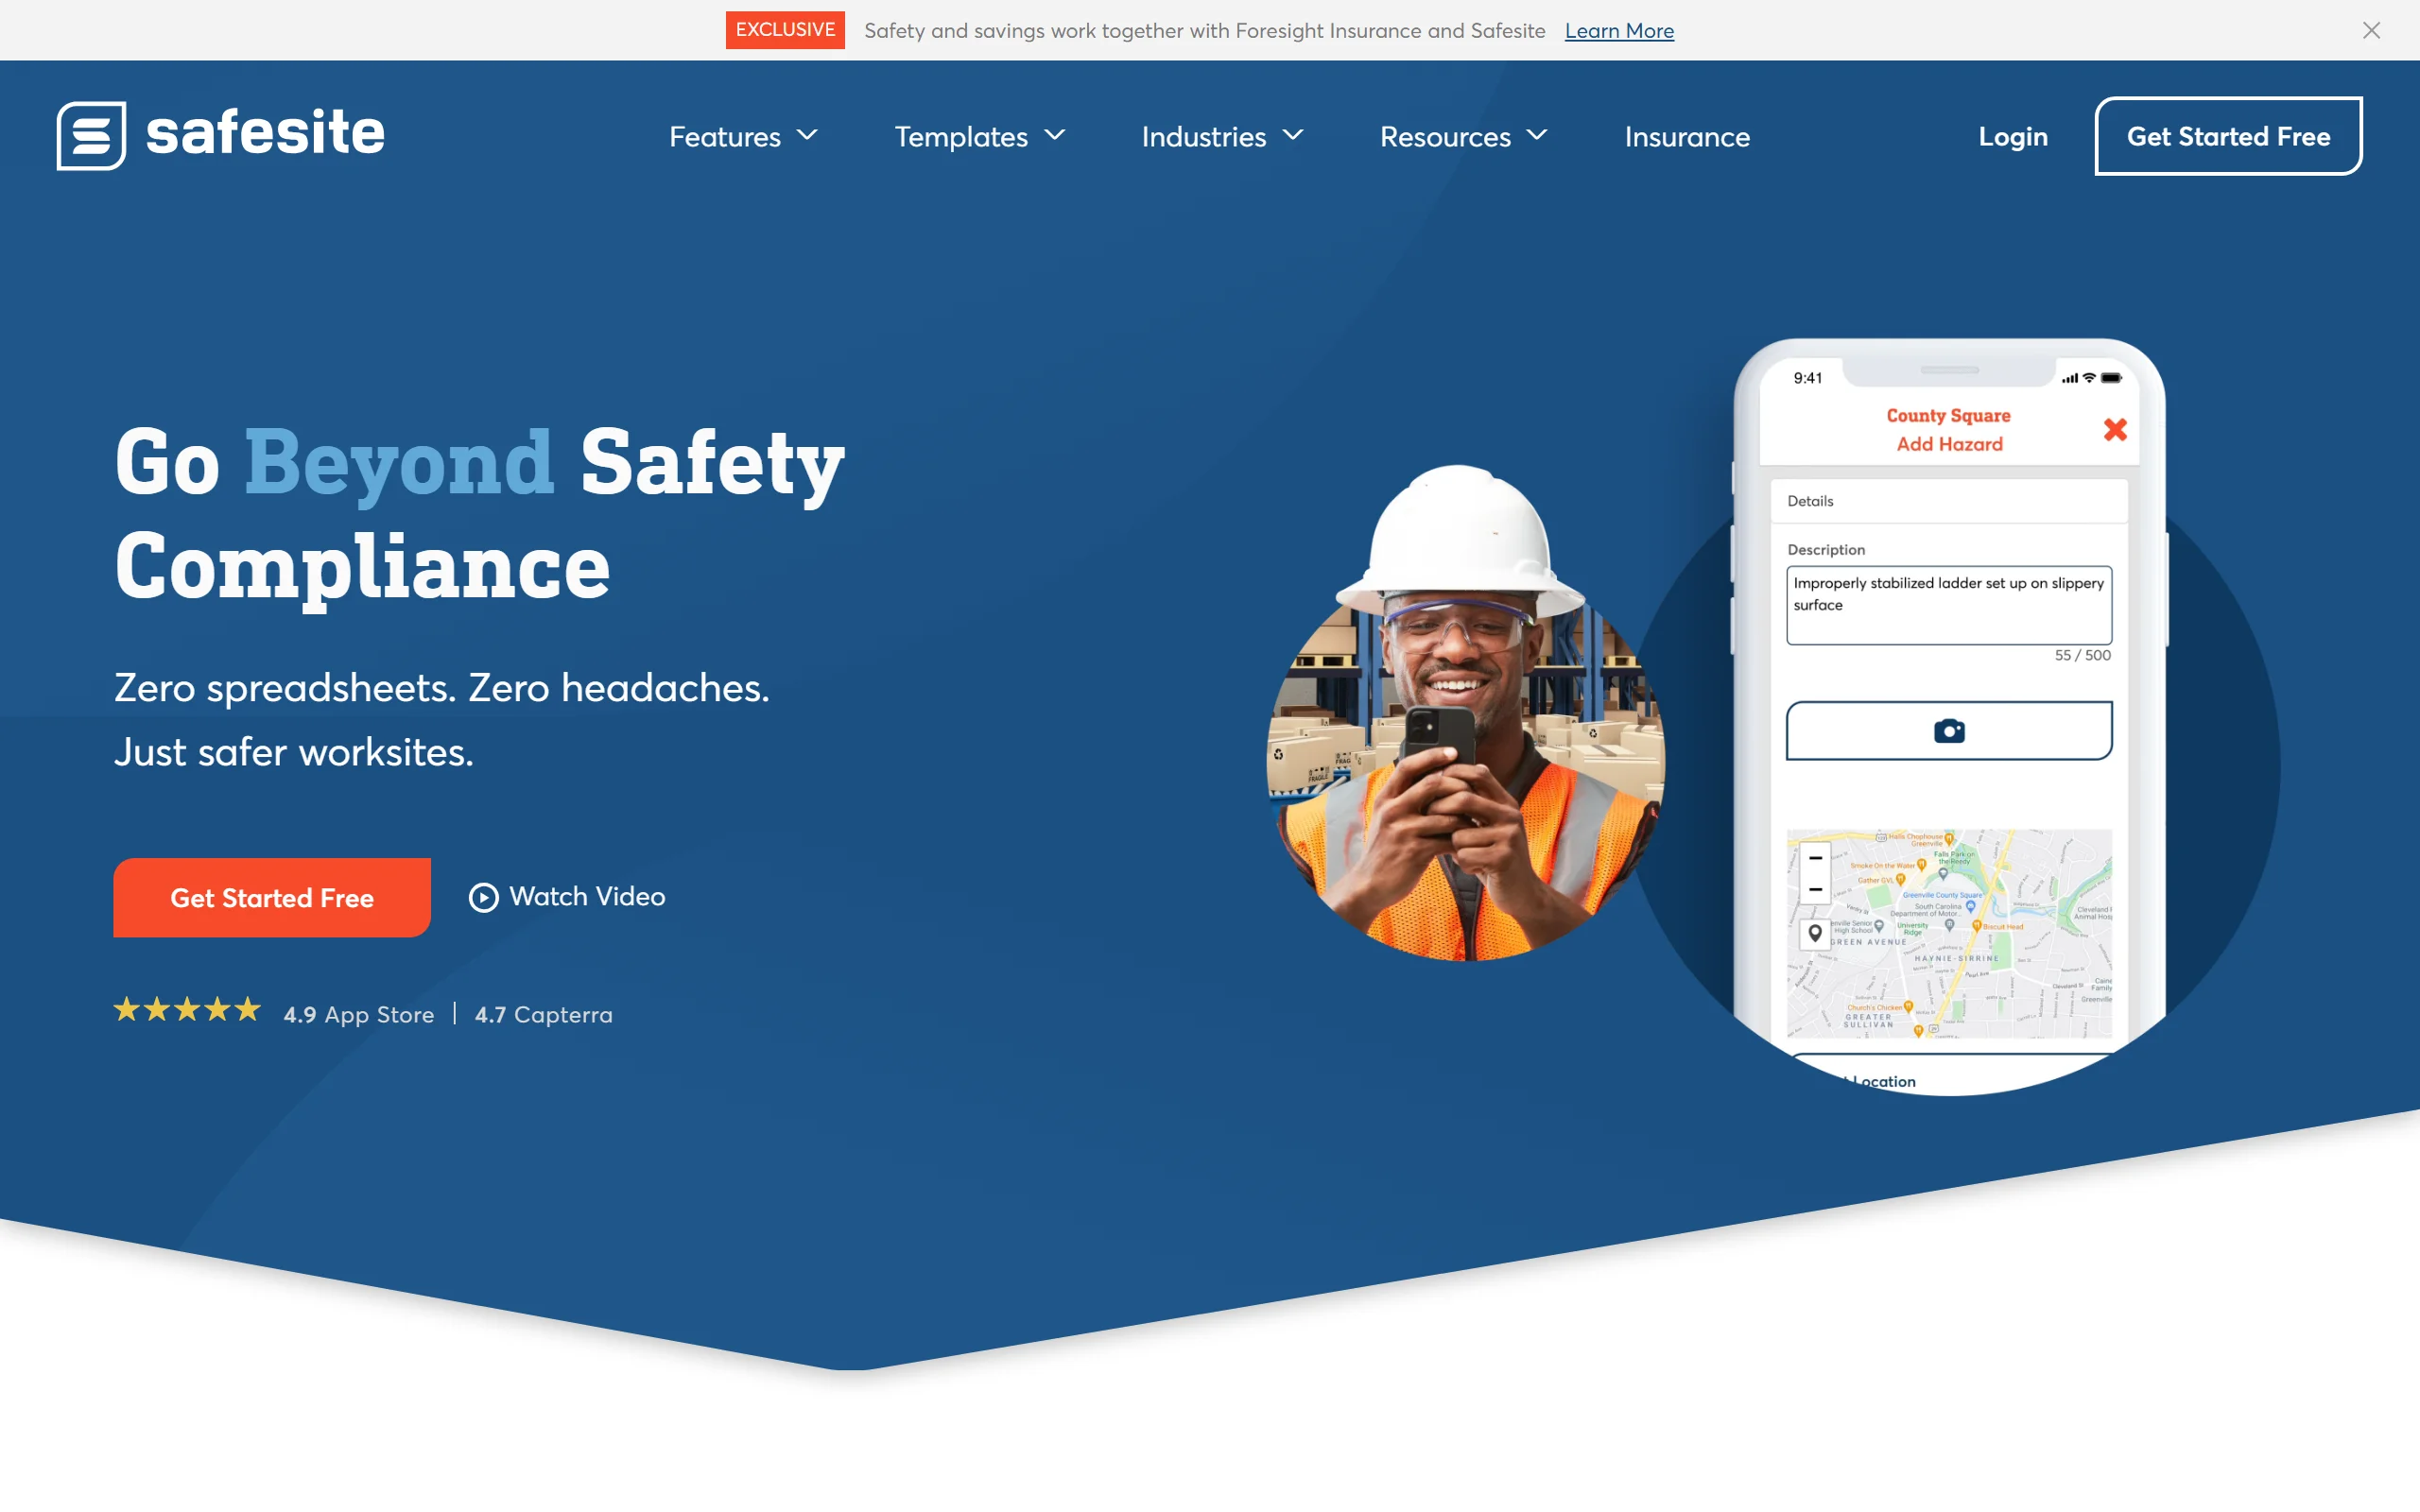Click the EXCLUSIVE red badge
The image size is (2420, 1512).
[x=785, y=30]
